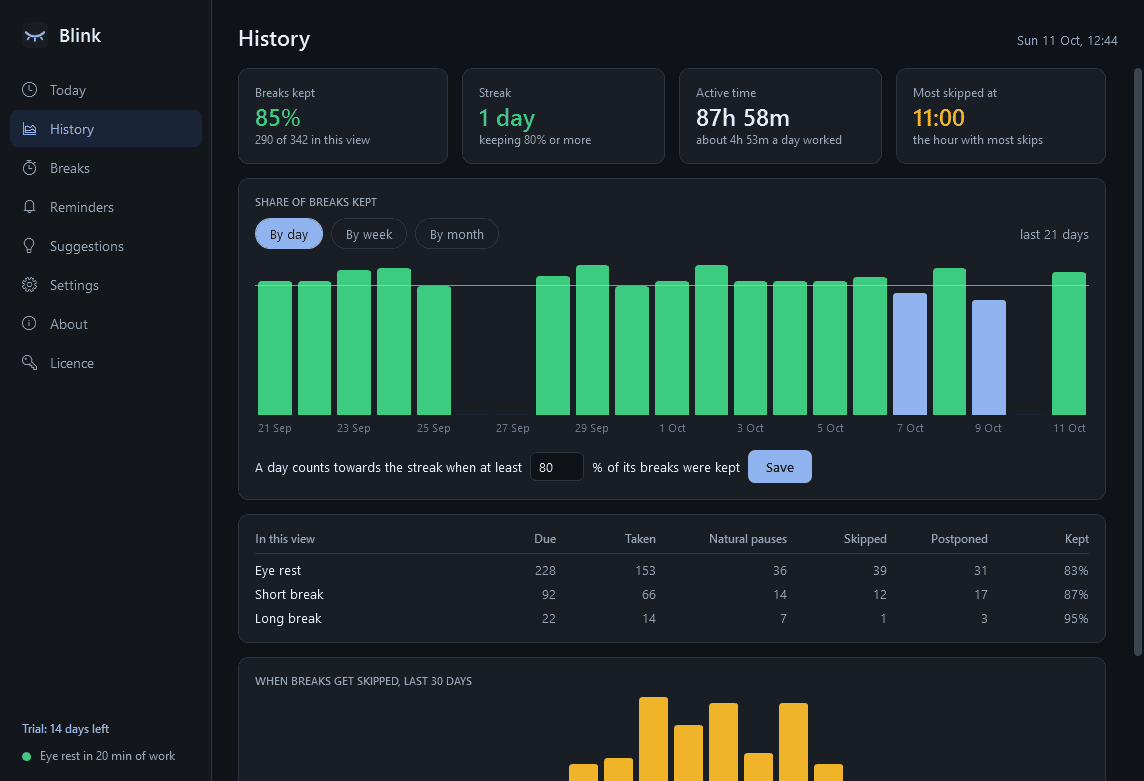Click the 'last 21 days' label
Viewport: 1144px width, 781px height.
(x=1054, y=234)
